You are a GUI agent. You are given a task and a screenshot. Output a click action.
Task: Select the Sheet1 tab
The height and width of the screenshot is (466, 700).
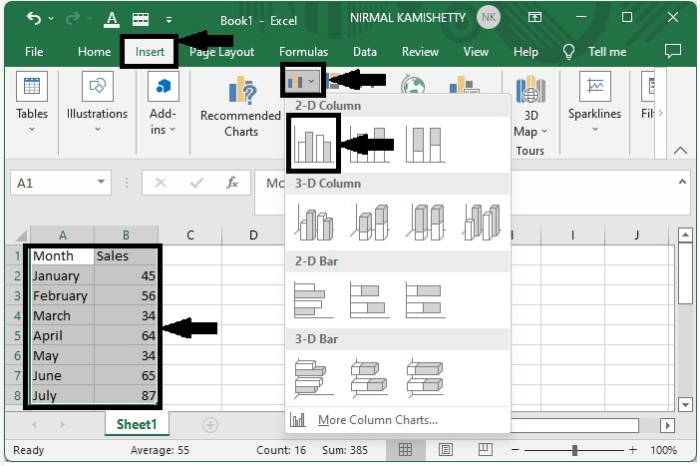[x=137, y=424]
